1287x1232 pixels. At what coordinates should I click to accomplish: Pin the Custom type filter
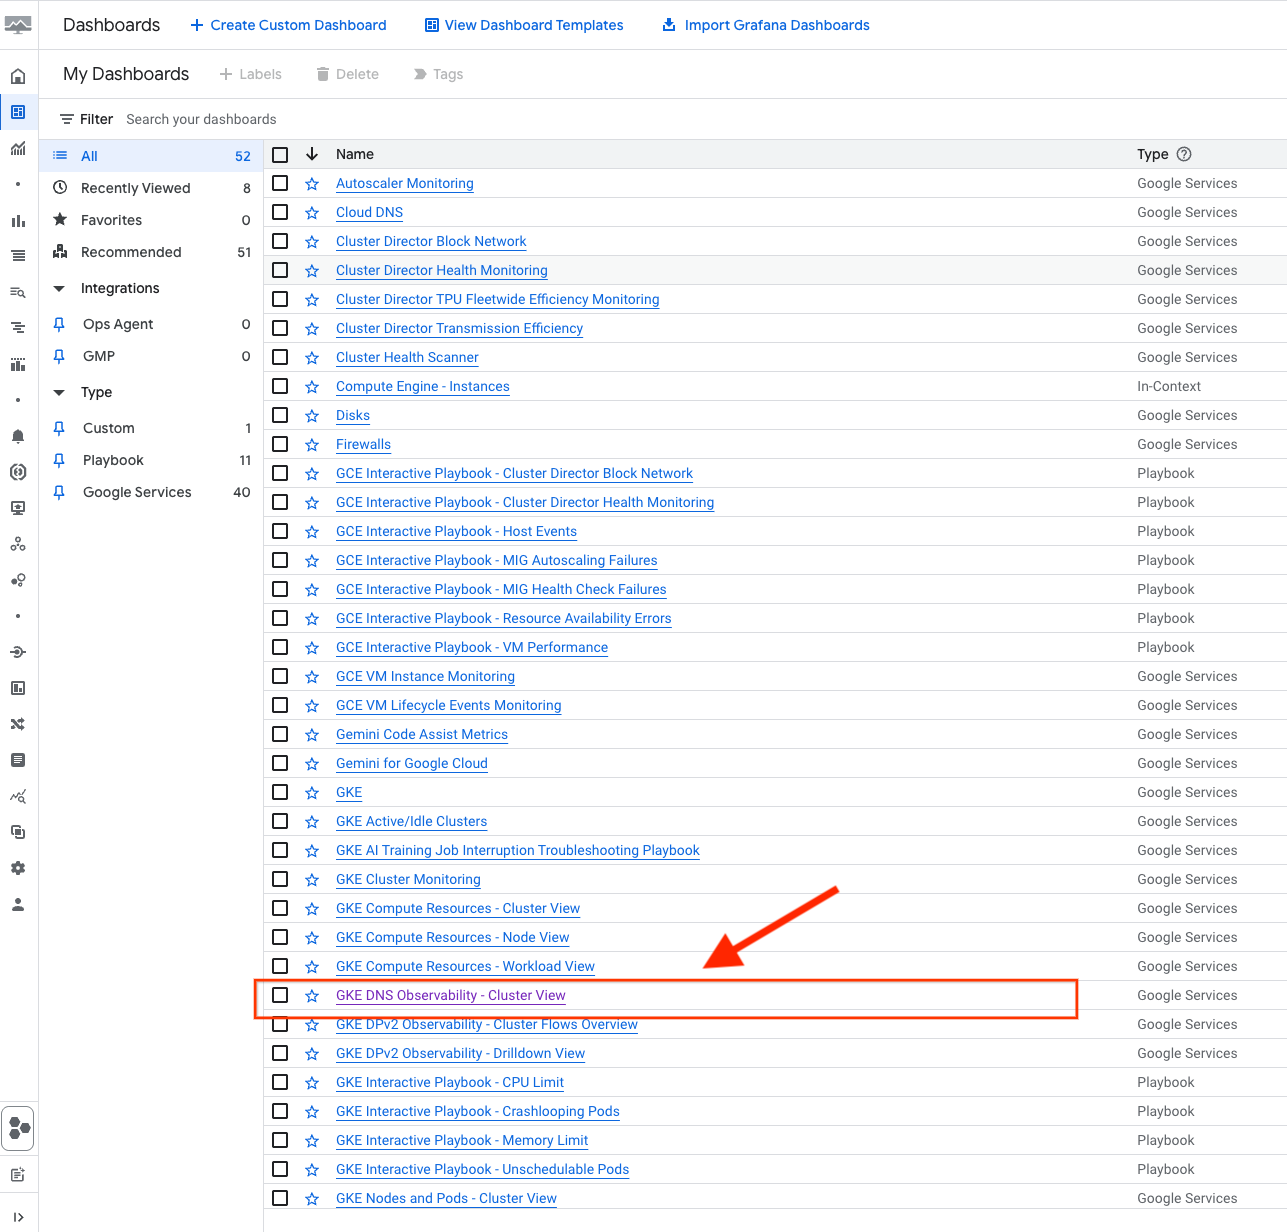pos(59,428)
